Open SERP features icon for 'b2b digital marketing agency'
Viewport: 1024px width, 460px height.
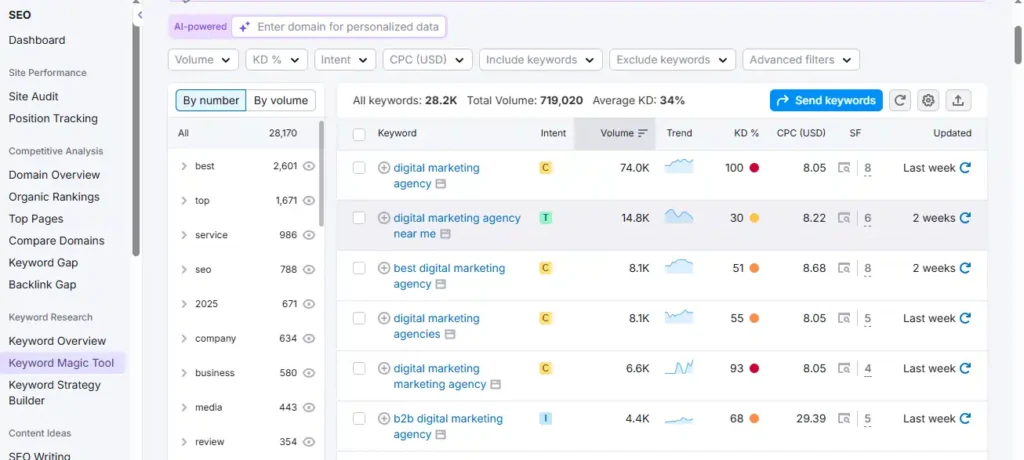[845, 419]
